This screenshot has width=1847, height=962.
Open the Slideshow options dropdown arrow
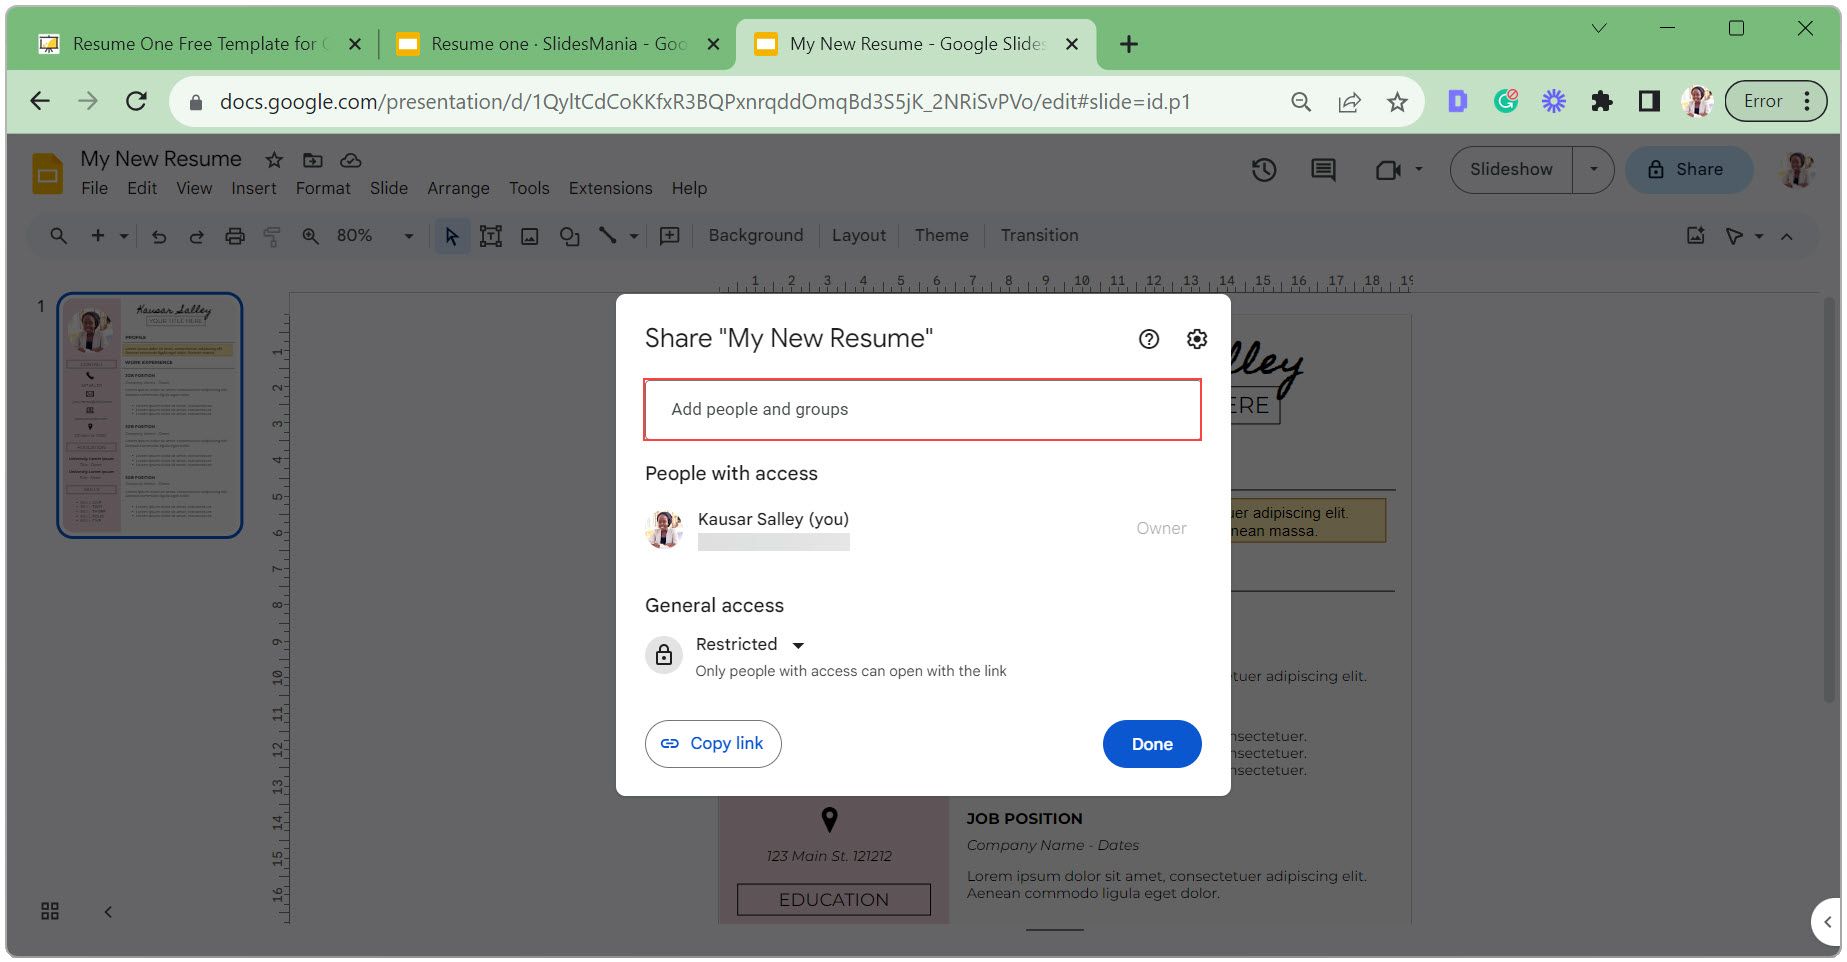(1594, 170)
